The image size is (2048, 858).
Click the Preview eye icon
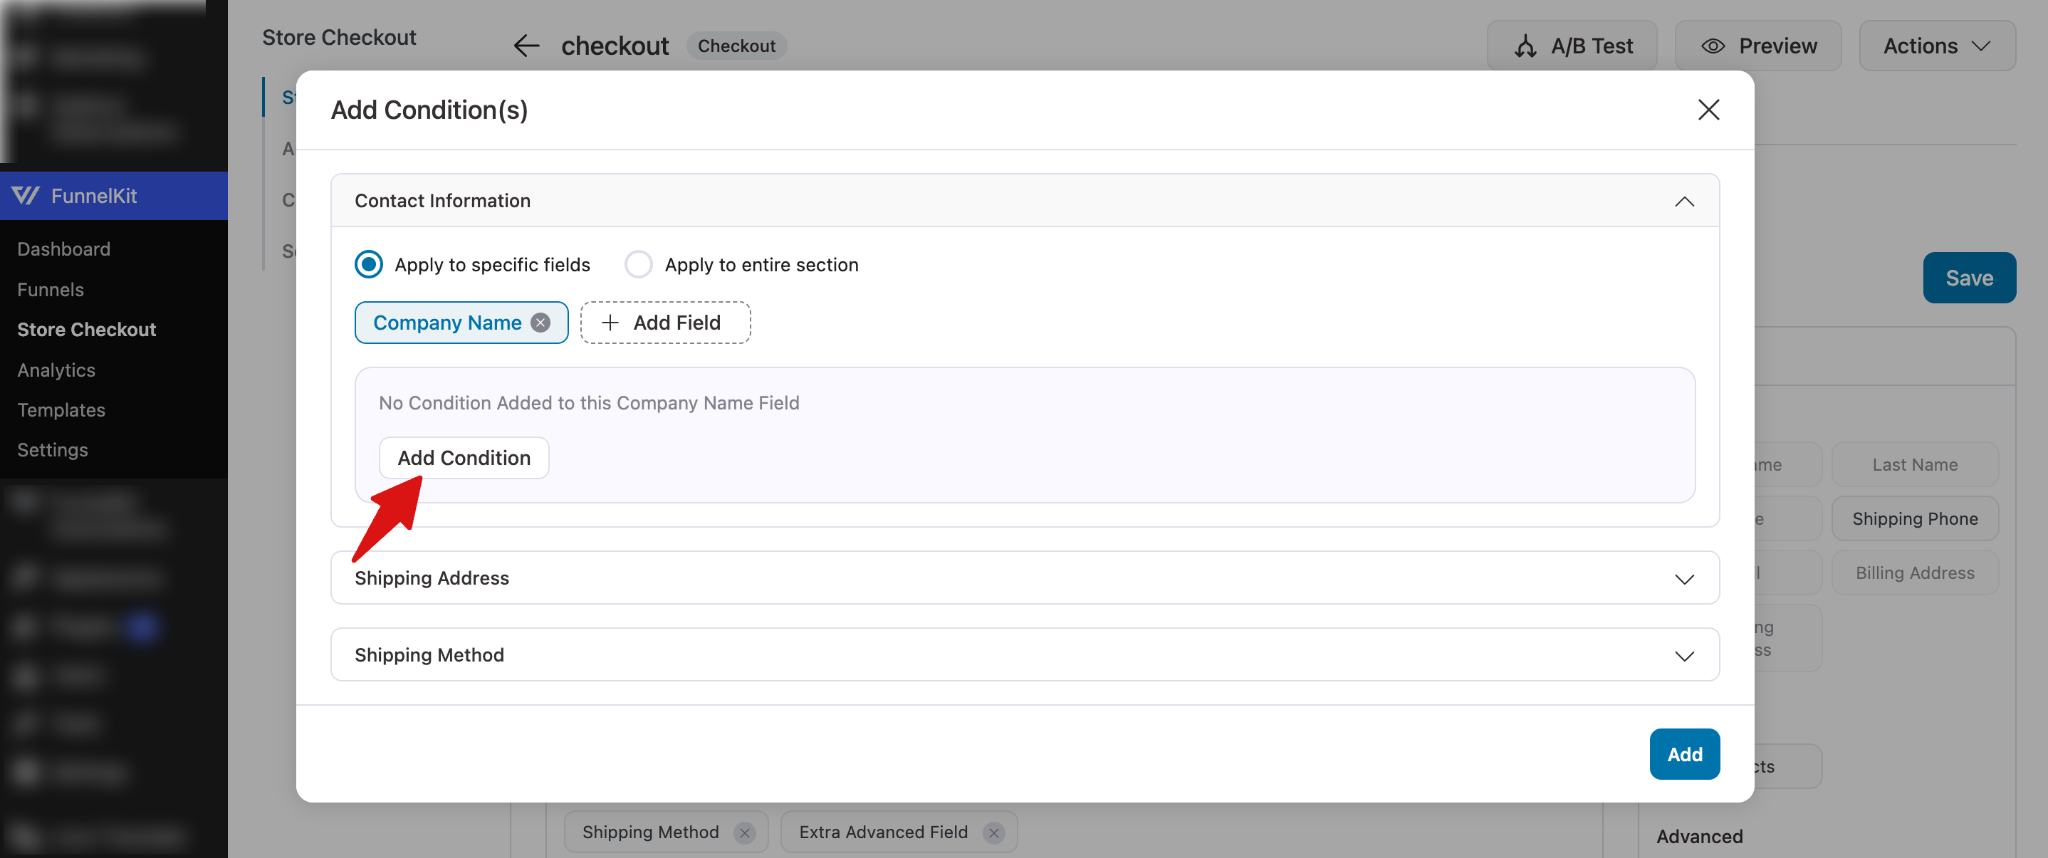[x=1713, y=46]
